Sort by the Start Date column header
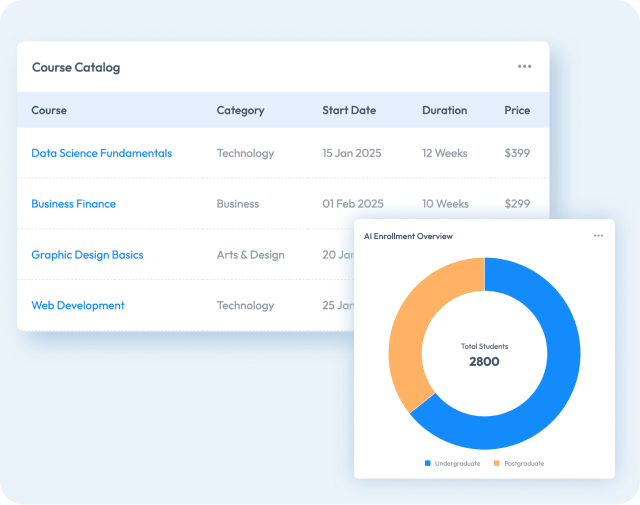 (349, 110)
